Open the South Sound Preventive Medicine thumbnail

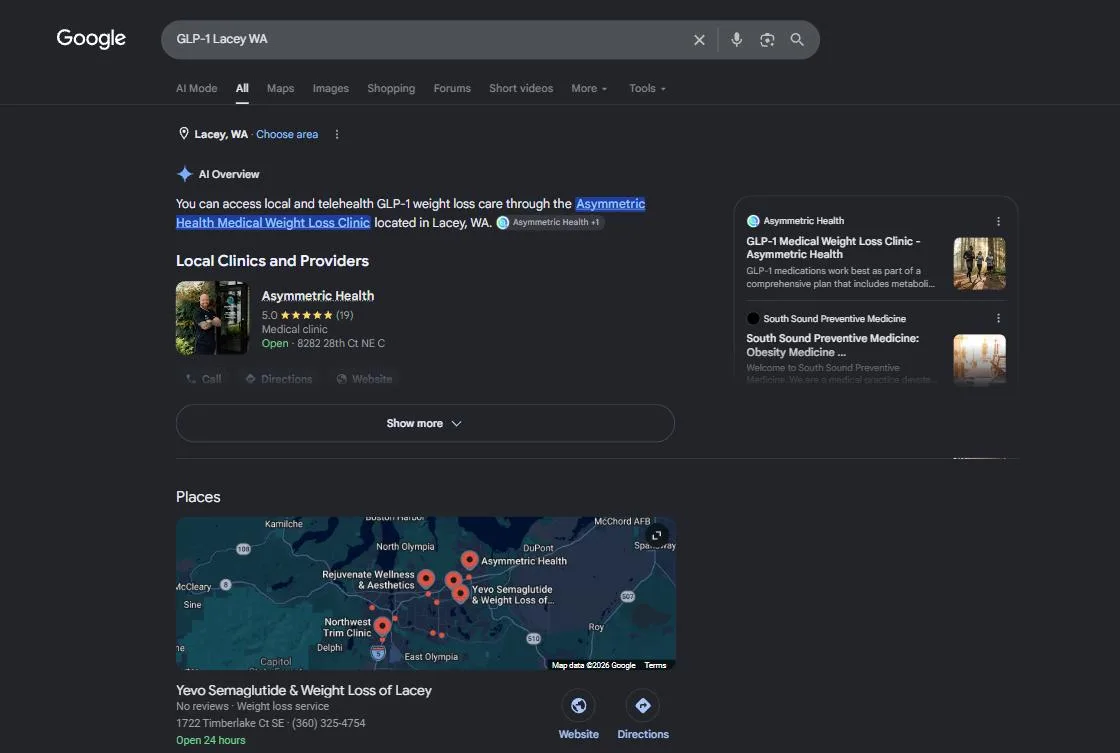point(979,359)
